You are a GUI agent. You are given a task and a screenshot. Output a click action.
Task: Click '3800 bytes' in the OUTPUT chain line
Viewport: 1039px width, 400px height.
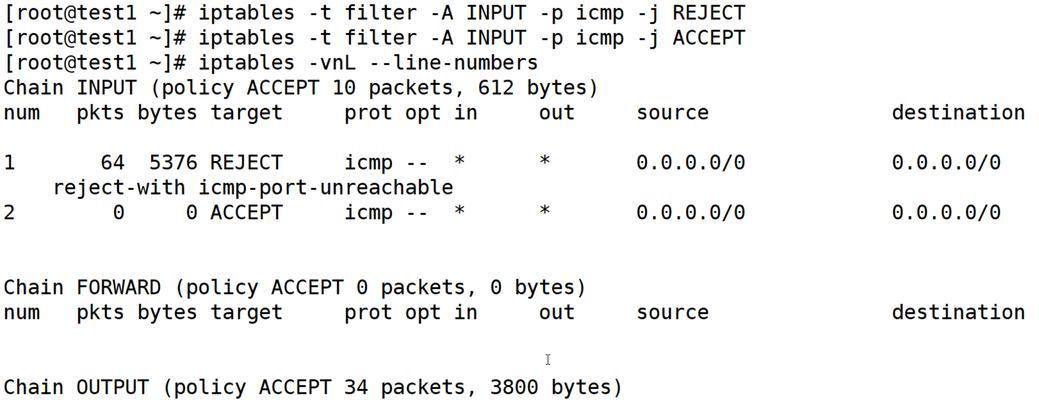pyautogui.click(x=550, y=387)
